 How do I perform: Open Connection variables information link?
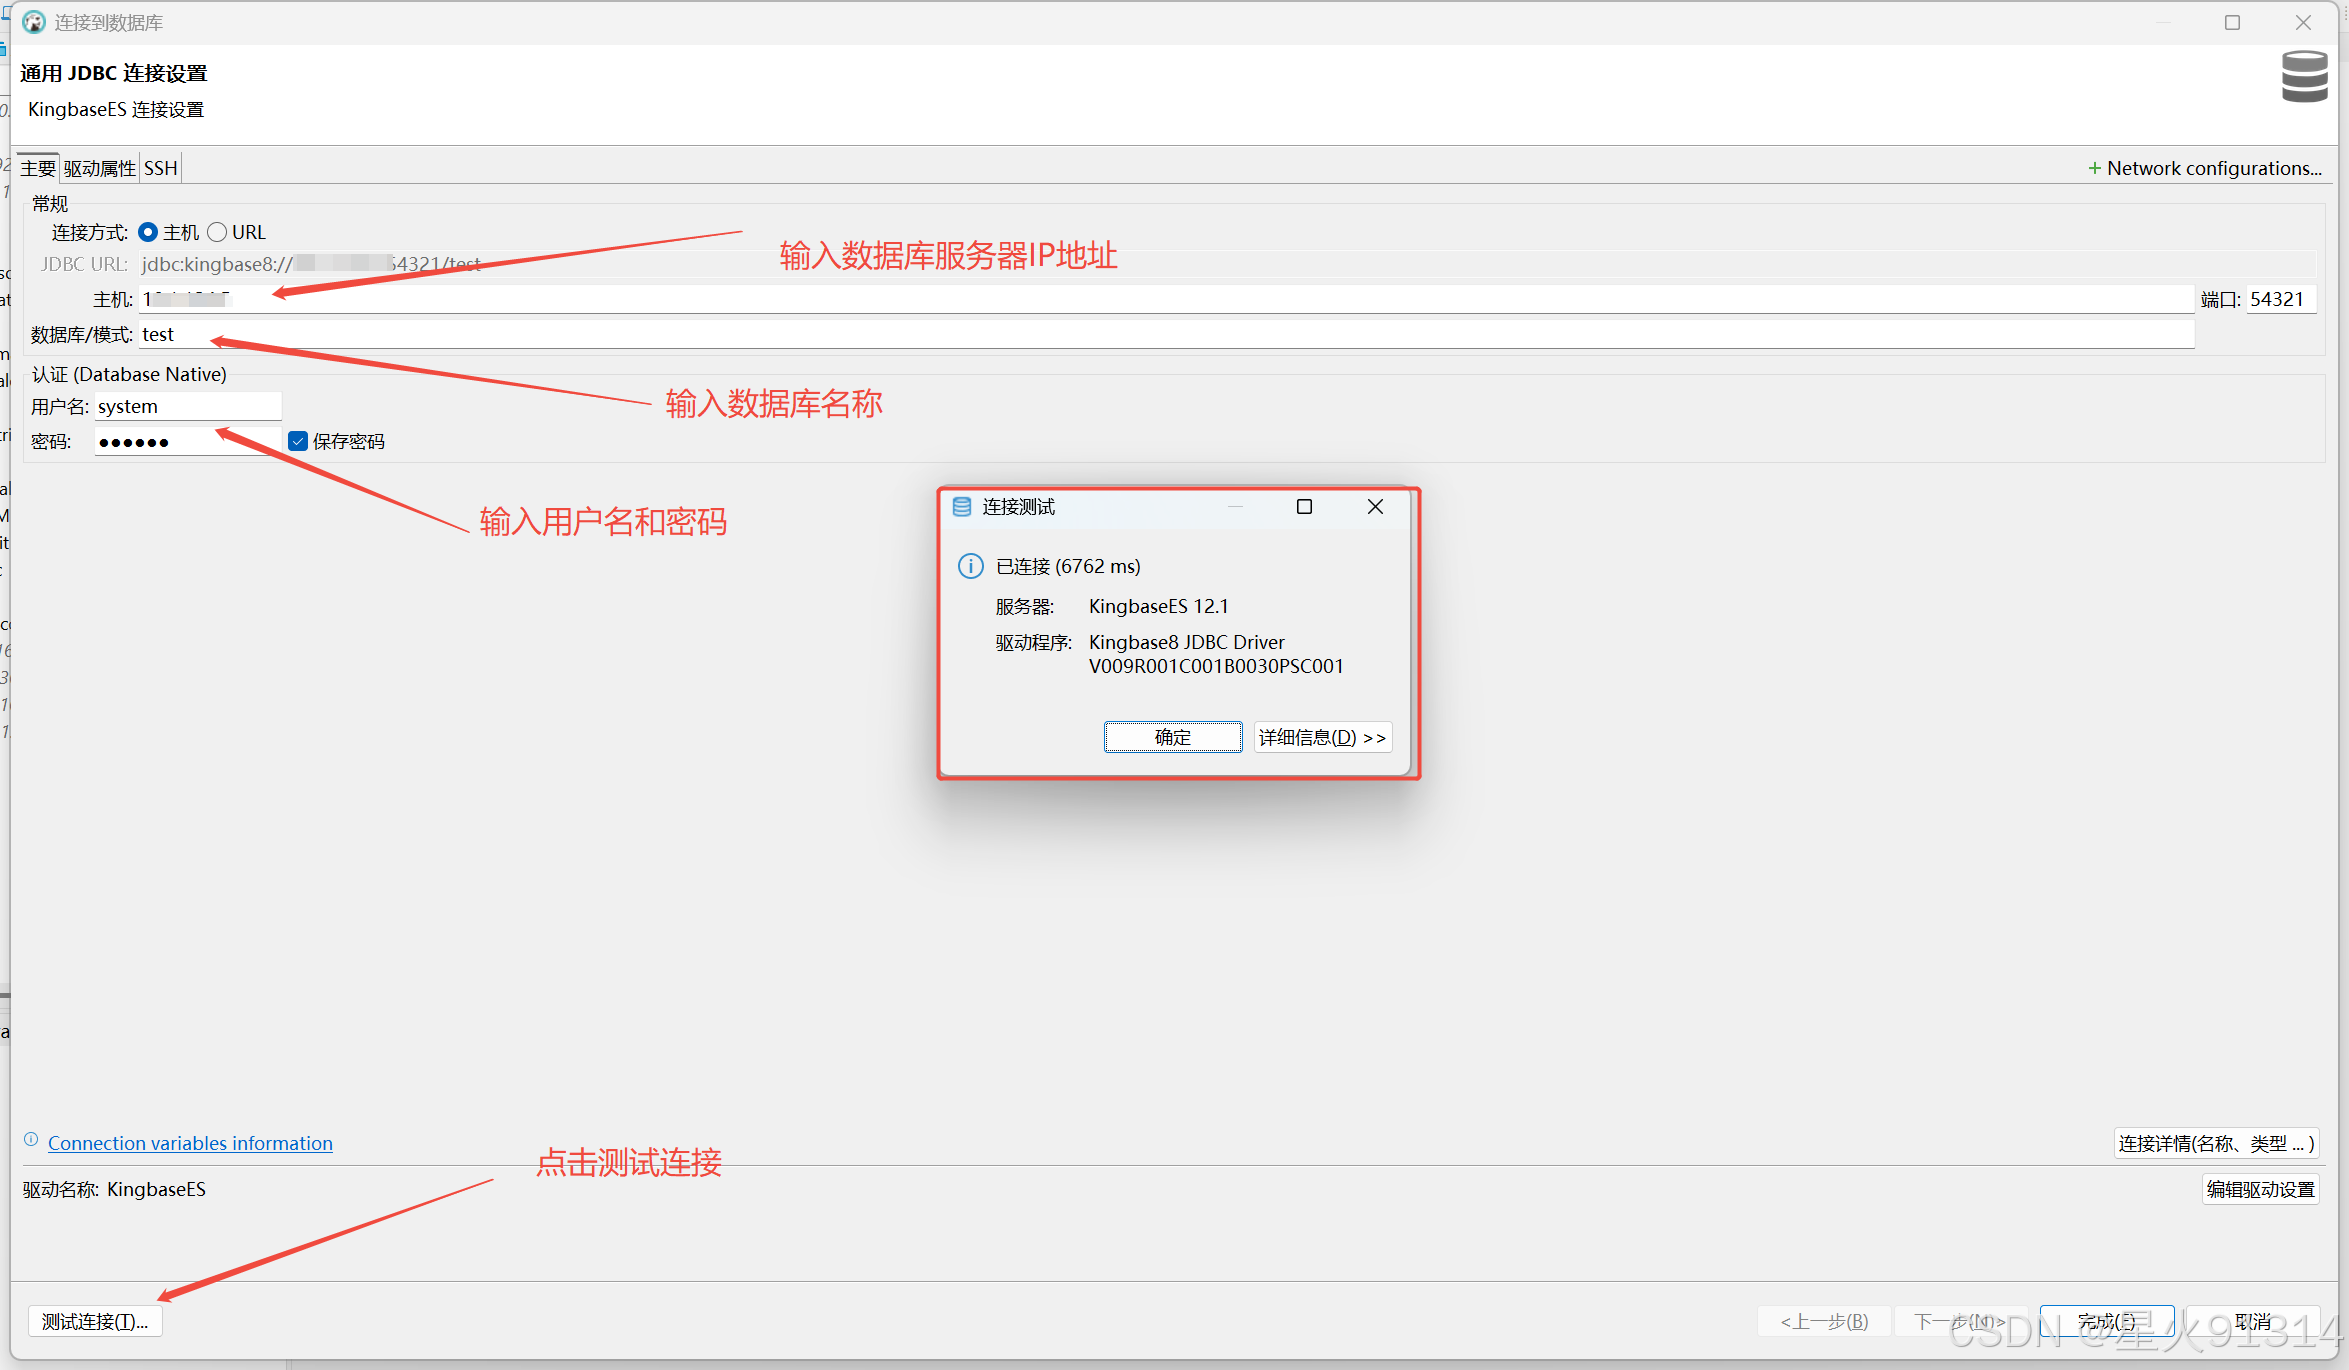(190, 1143)
